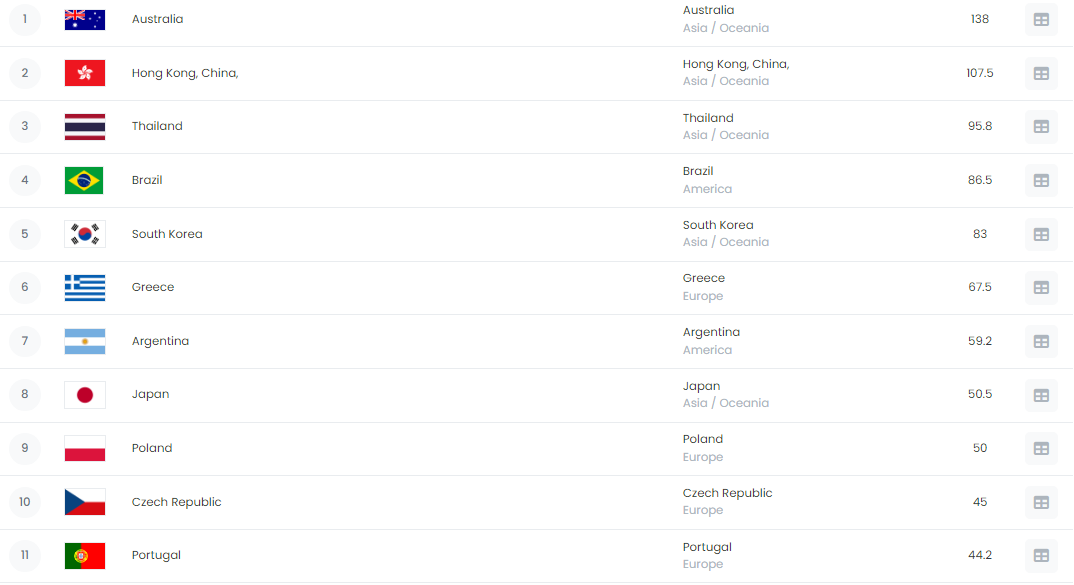This screenshot has width=1074, height=585.
Task: Click the Argentina name in the team column
Action: (160, 341)
